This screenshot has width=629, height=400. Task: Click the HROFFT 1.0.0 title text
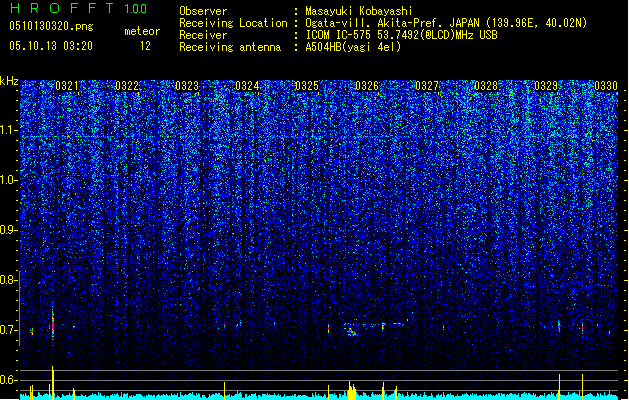[79, 8]
